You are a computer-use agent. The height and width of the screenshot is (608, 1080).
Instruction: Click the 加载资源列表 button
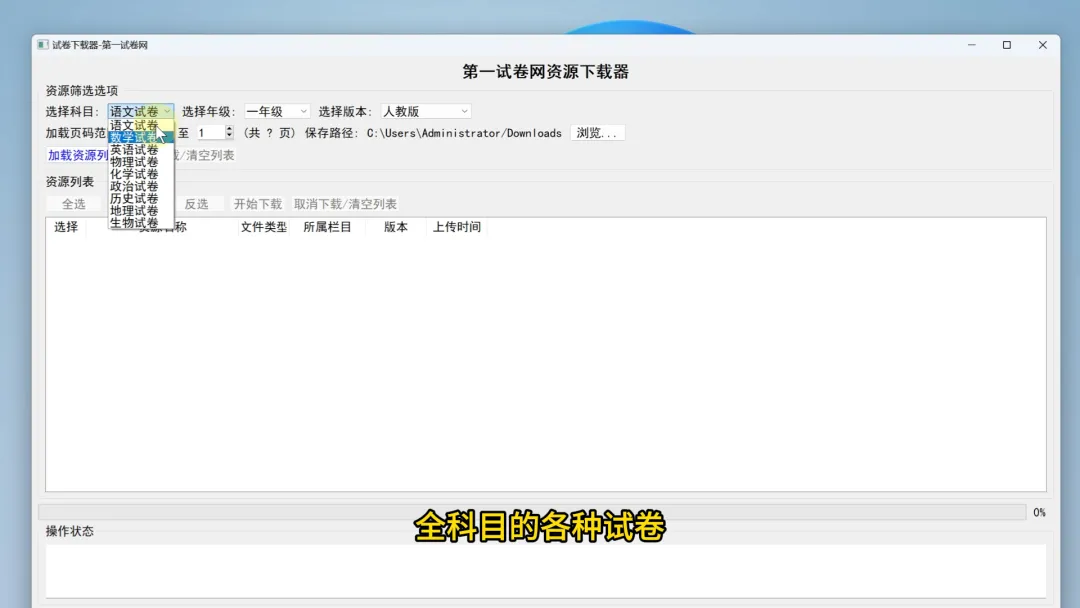pyautogui.click(x=77, y=156)
